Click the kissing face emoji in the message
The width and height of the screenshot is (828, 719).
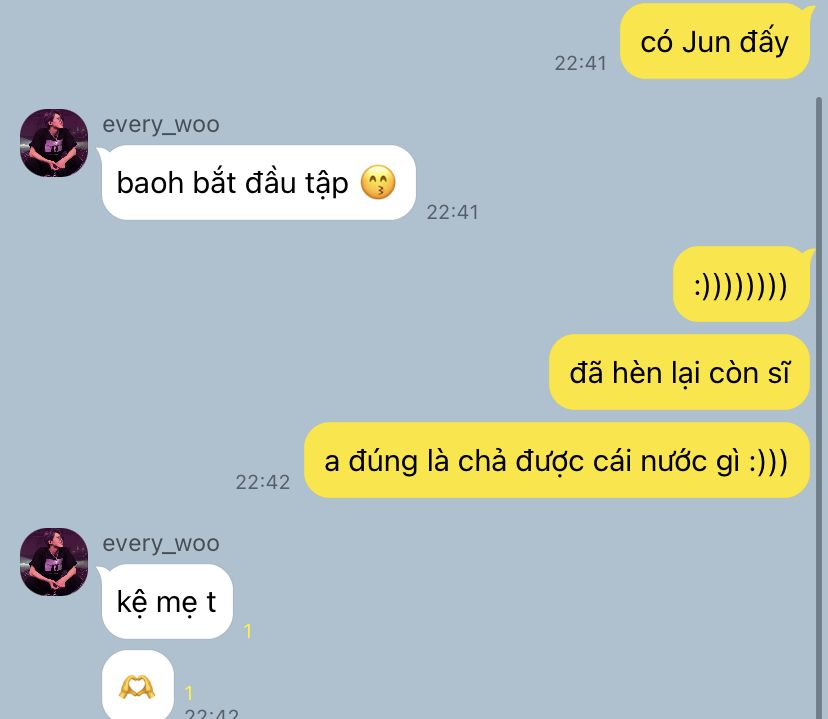pyautogui.click(x=378, y=183)
